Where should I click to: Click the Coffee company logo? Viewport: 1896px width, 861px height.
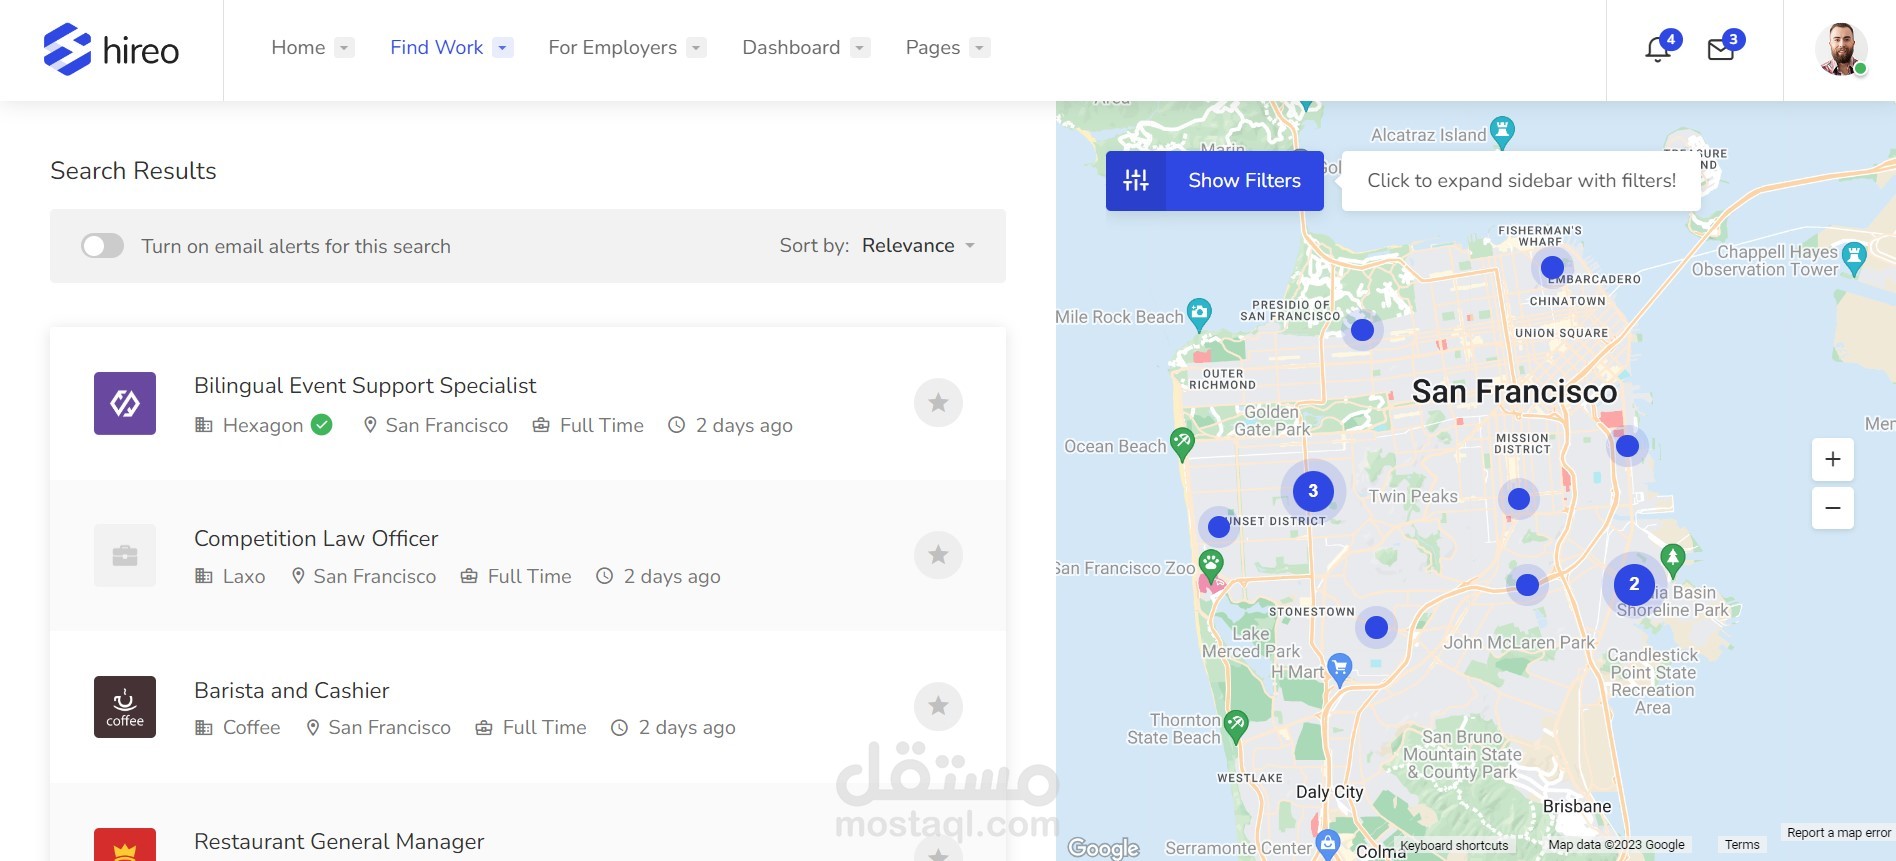pyautogui.click(x=125, y=707)
